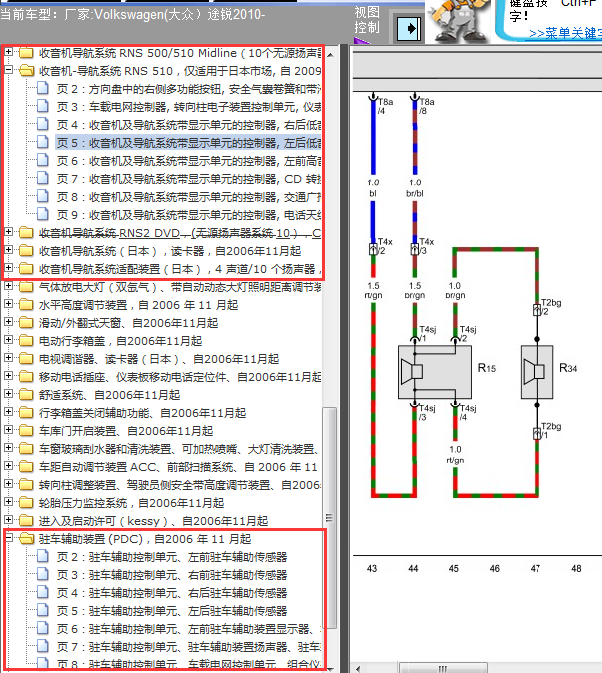Click folder icon of 车窗玻璃刮水器和清洗装置
Screen dimensions: 602x673
[26, 449]
